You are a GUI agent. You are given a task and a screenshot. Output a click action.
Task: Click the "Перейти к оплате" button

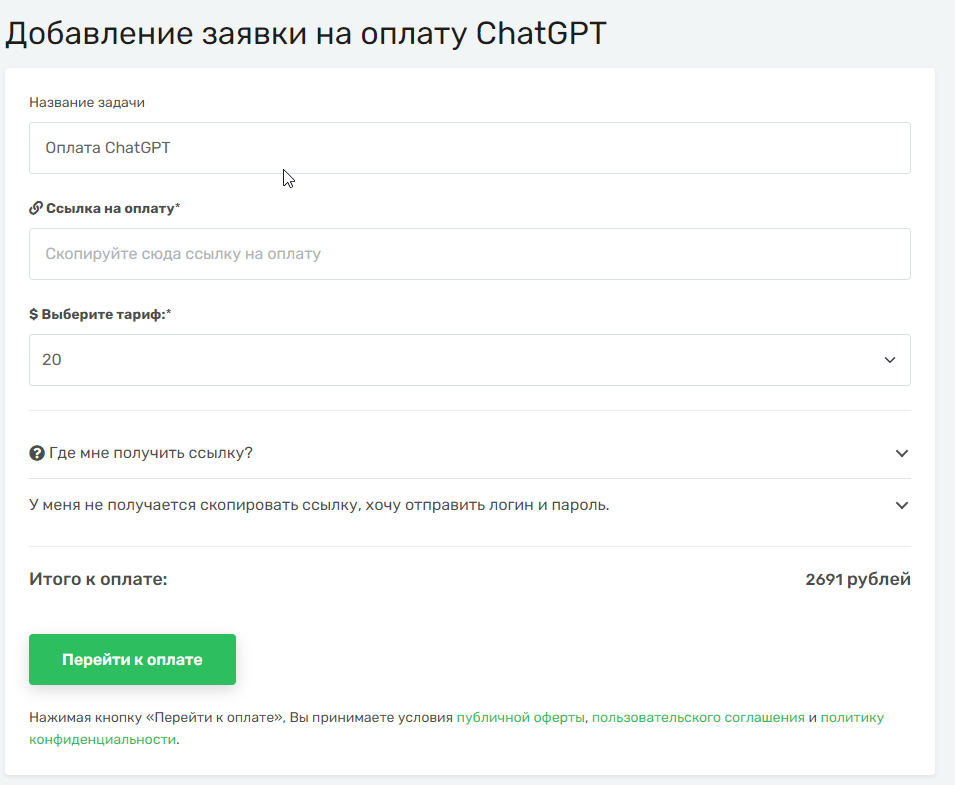(x=132, y=660)
